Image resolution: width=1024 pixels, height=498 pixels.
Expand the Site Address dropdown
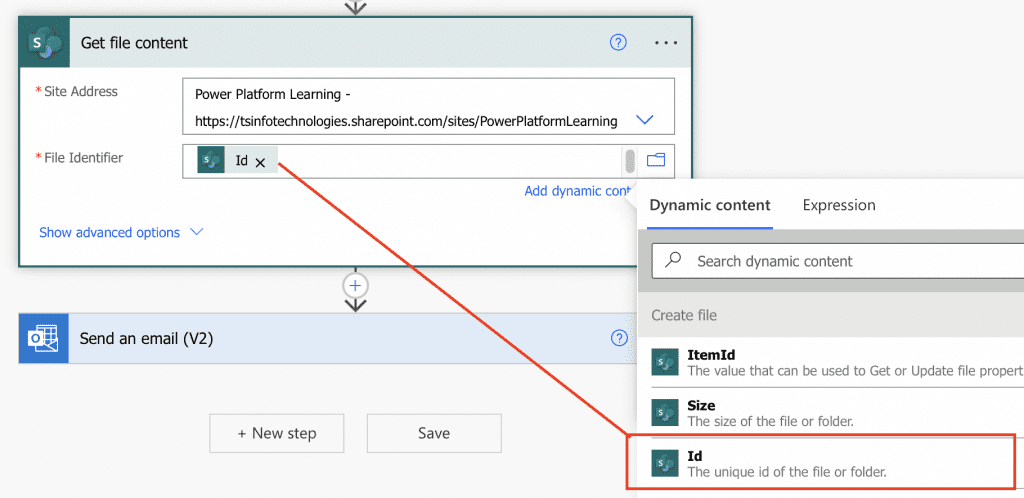[x=645, y=120]
